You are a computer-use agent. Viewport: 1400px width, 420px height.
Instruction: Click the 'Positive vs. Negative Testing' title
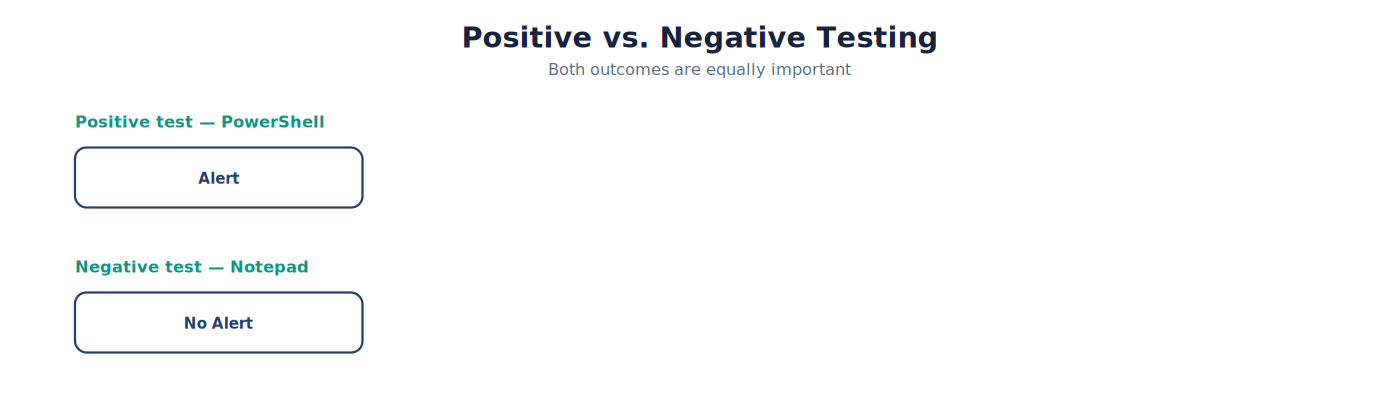[x=699, y=38]
